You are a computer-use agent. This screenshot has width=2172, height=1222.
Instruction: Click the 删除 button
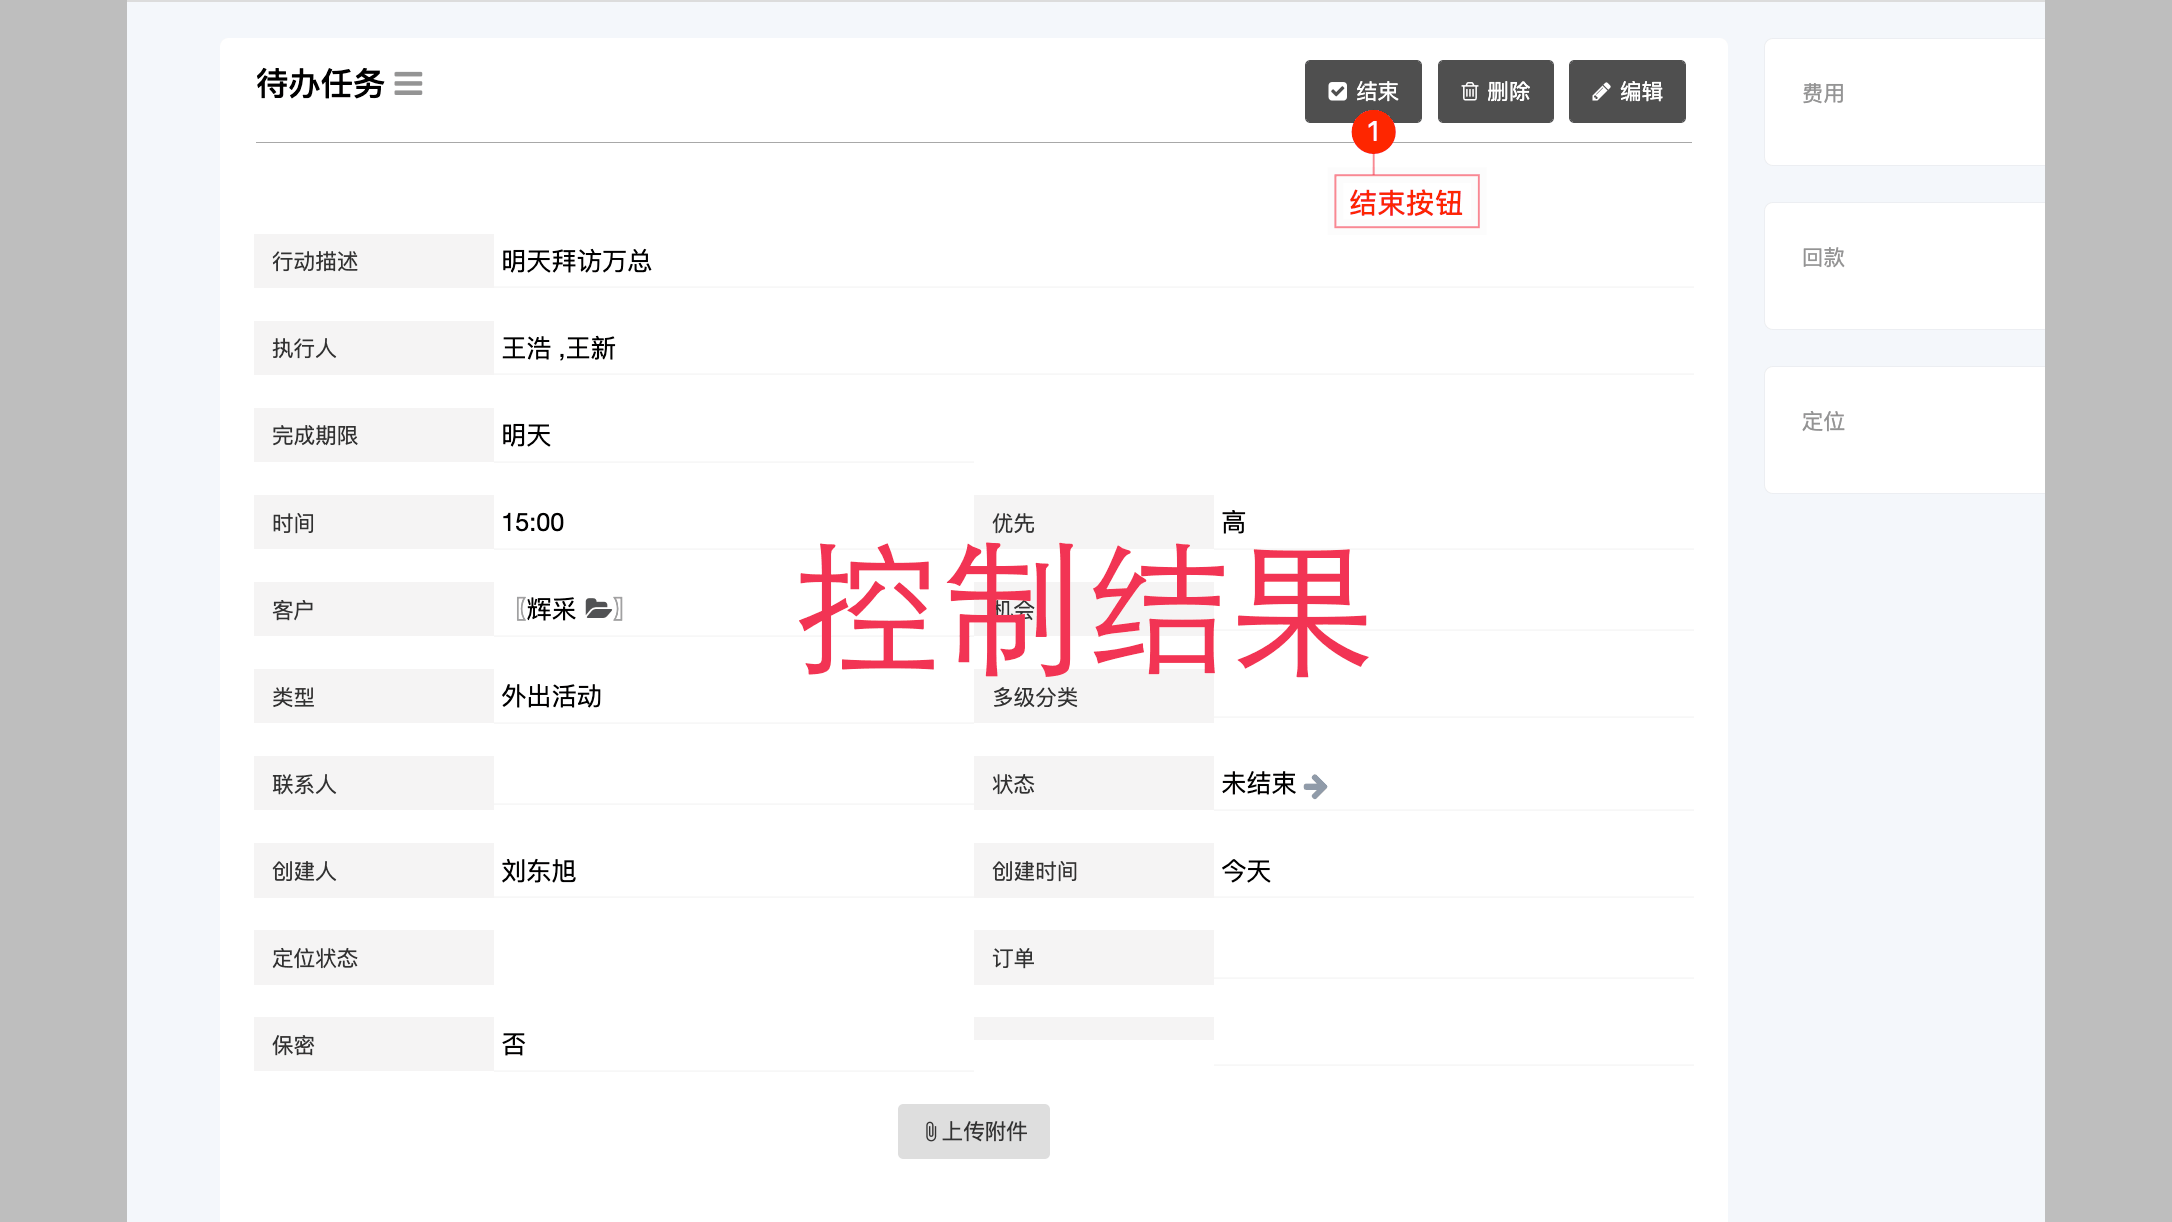(x=1496, y=91)
